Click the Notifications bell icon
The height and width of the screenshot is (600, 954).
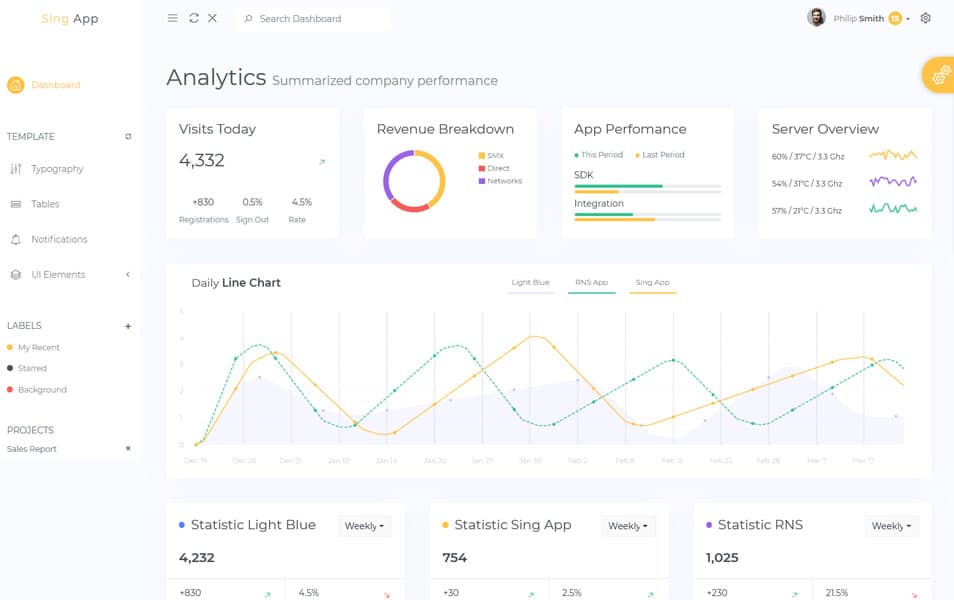point(14,238)
